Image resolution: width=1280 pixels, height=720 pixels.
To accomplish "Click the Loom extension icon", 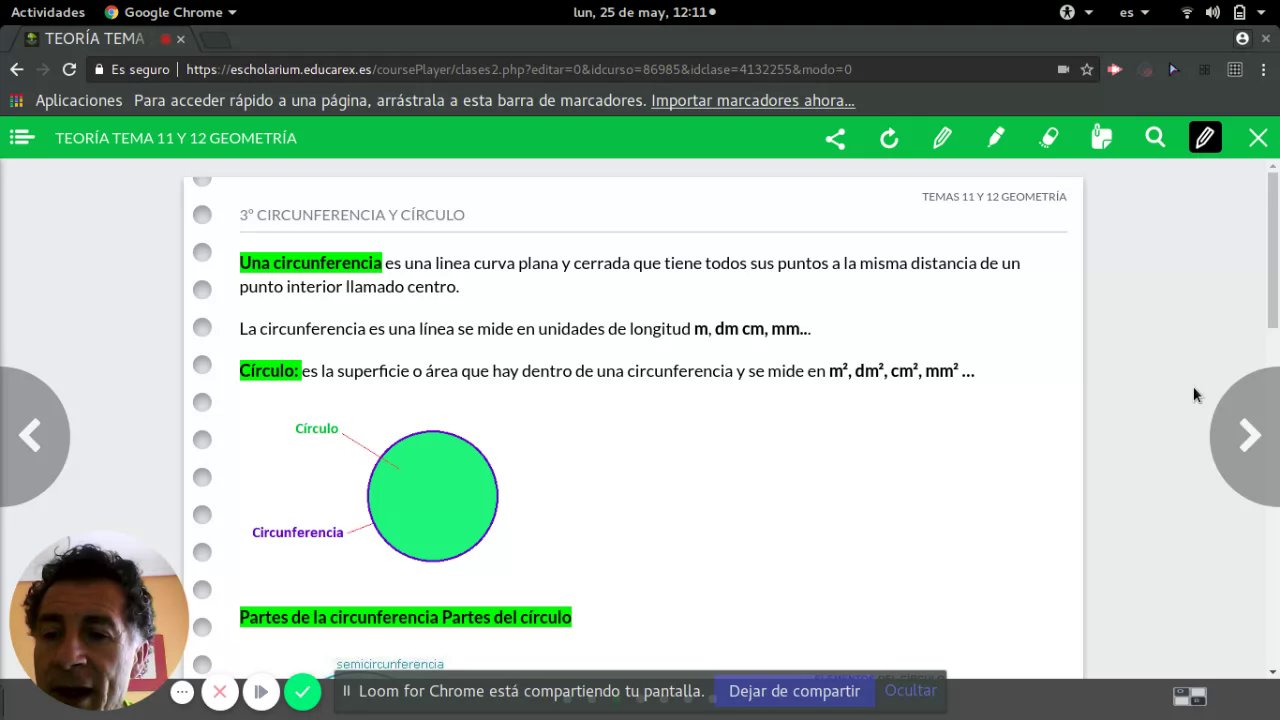I will [1145, 69].
